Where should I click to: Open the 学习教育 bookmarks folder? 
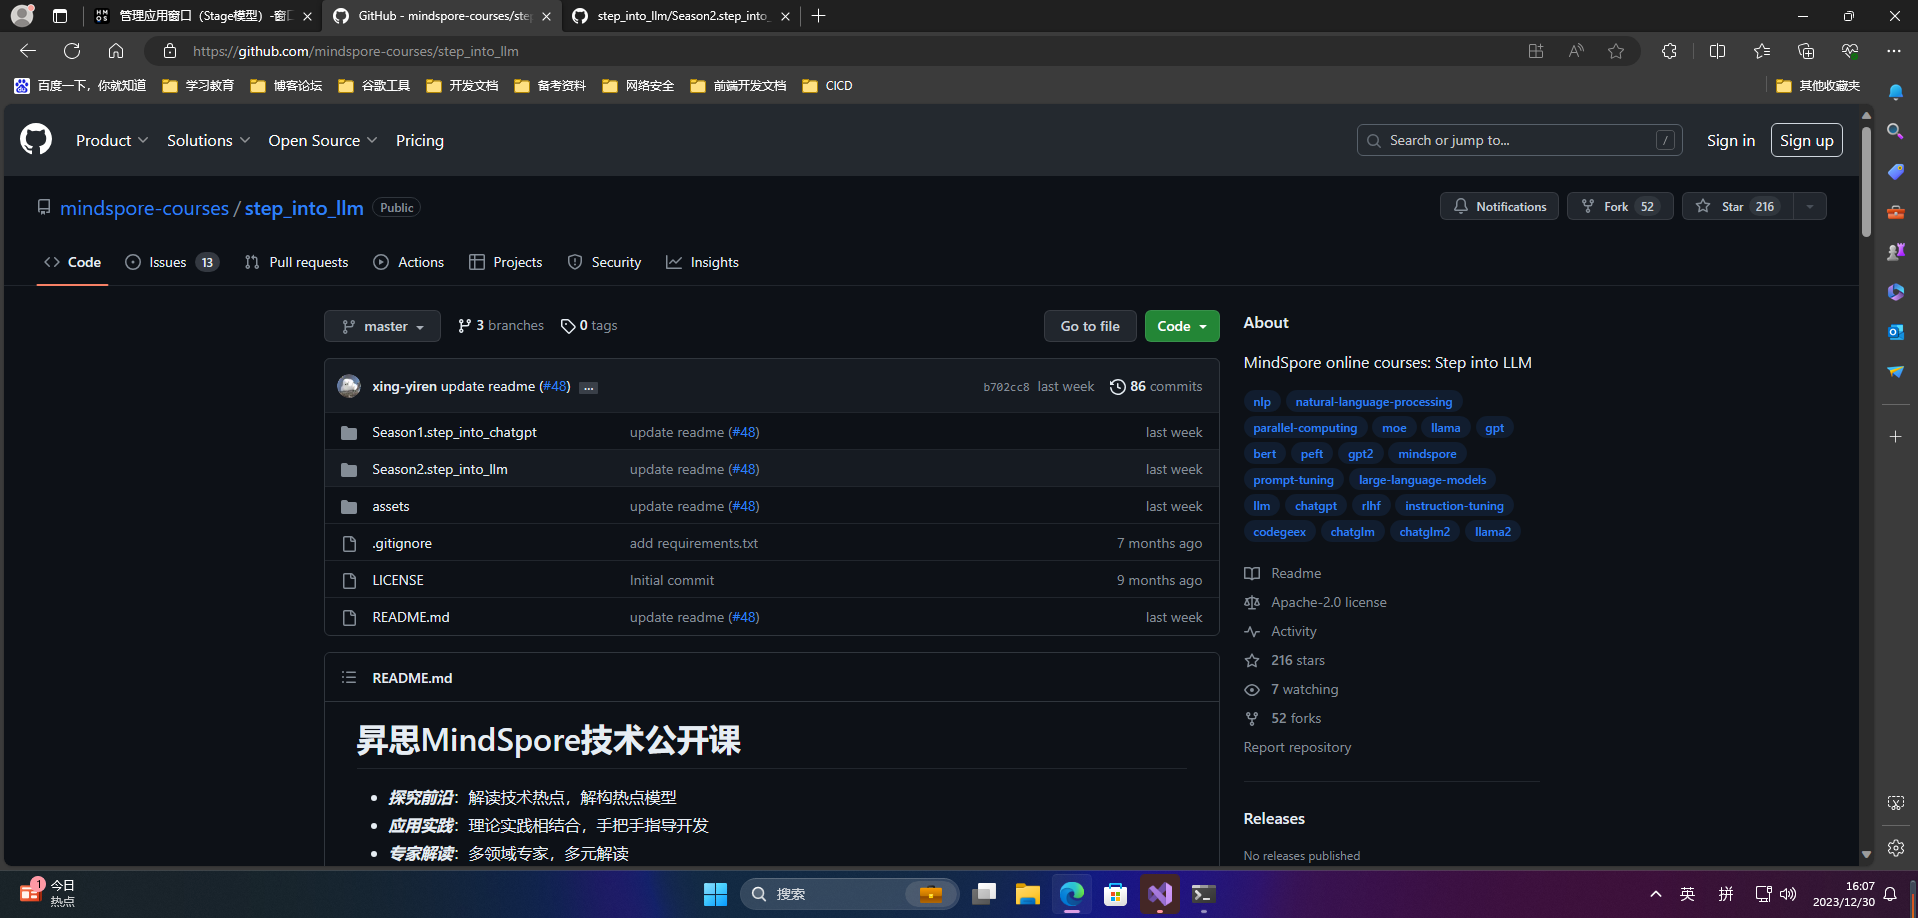click(198, 86)
